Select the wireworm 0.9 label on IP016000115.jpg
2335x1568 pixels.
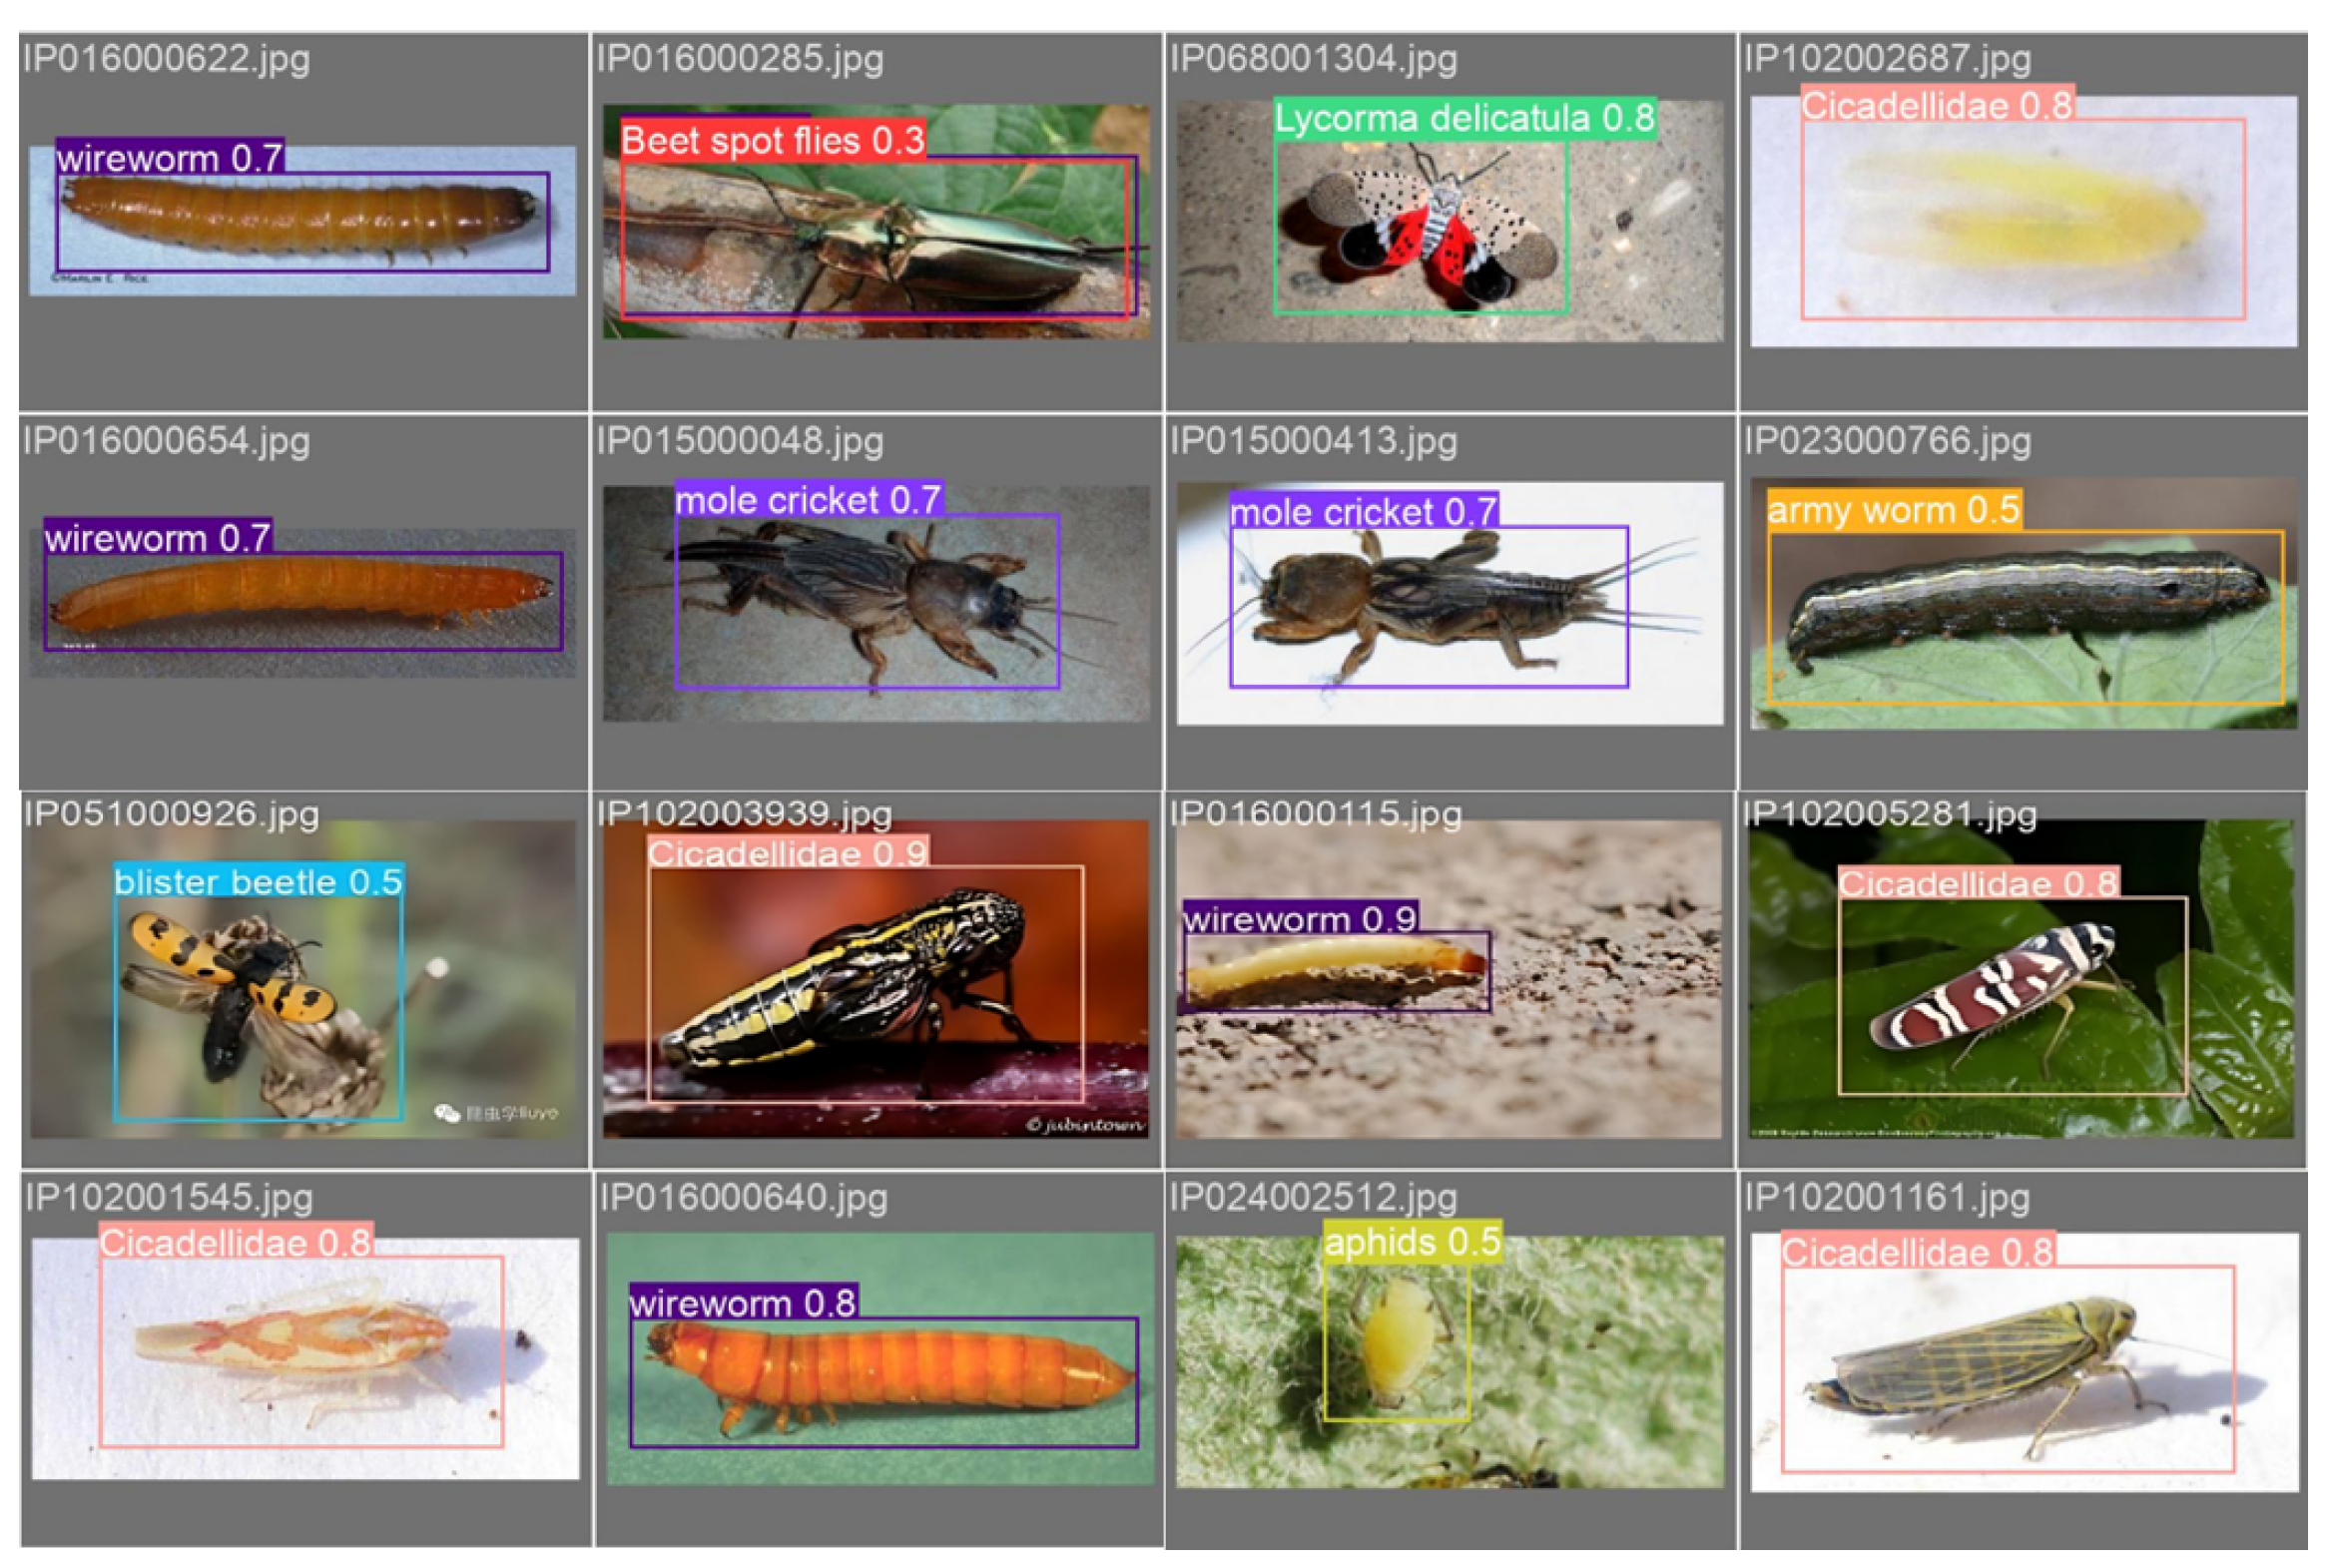click(1300, 915)
